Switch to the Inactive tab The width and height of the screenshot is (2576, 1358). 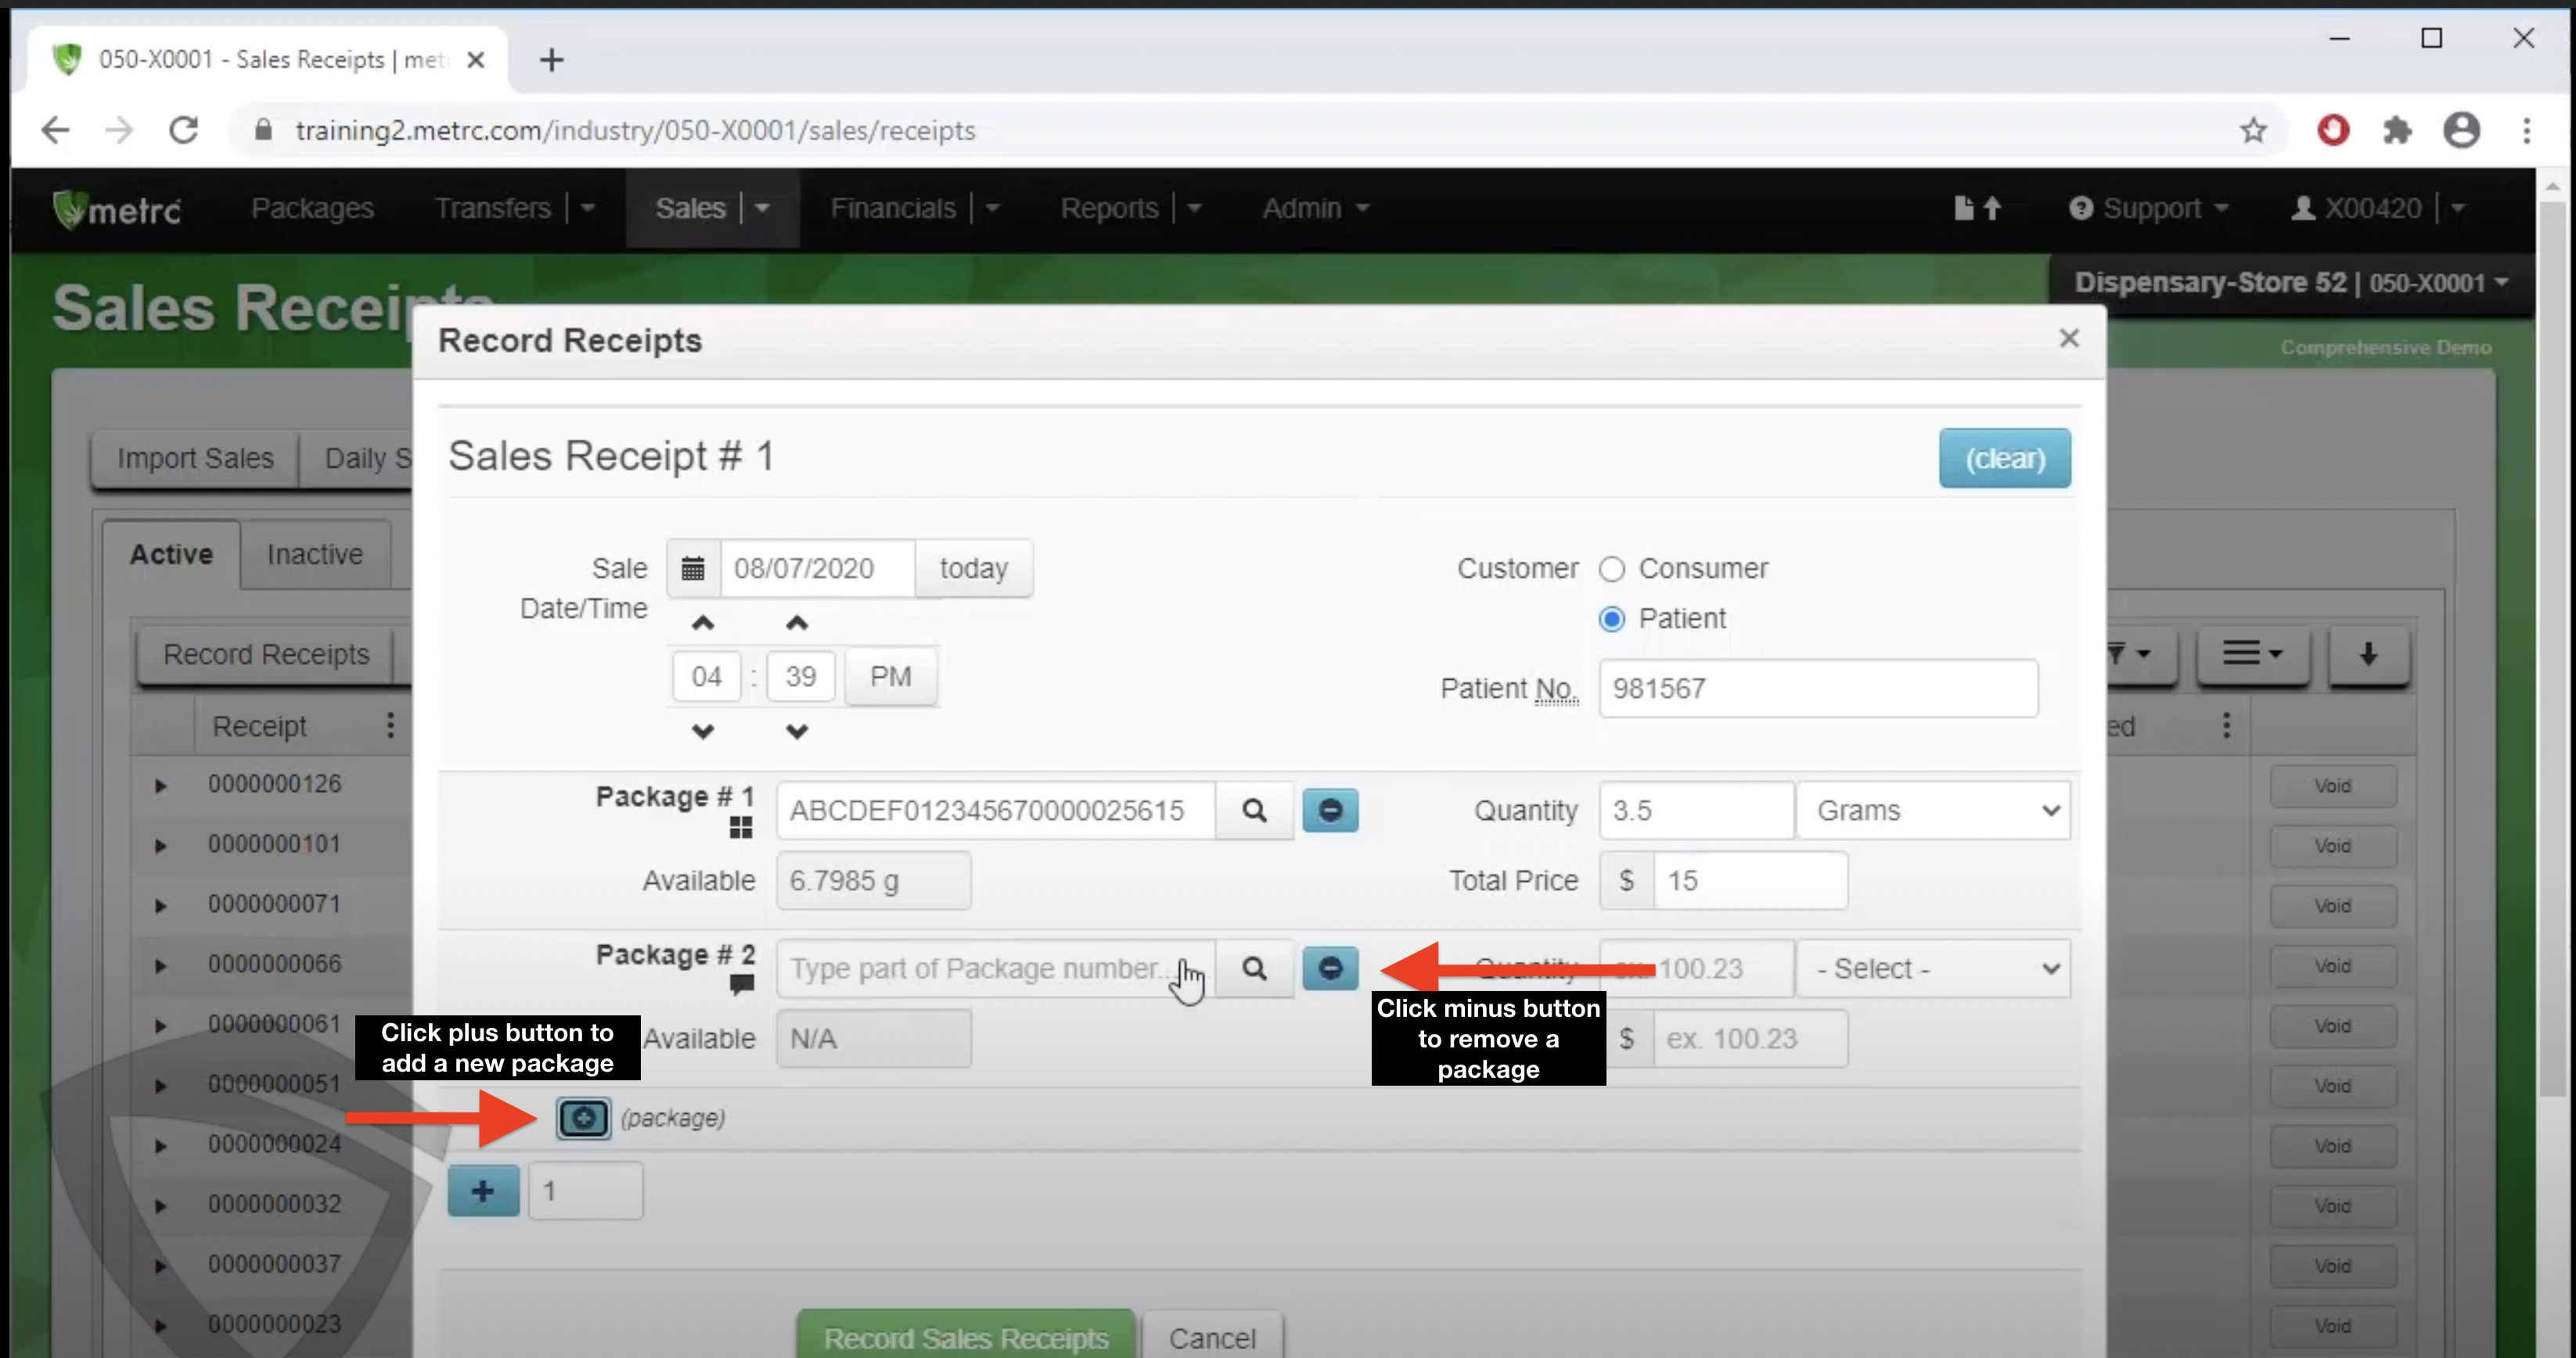pyautogui.click(x=314, y=554)
